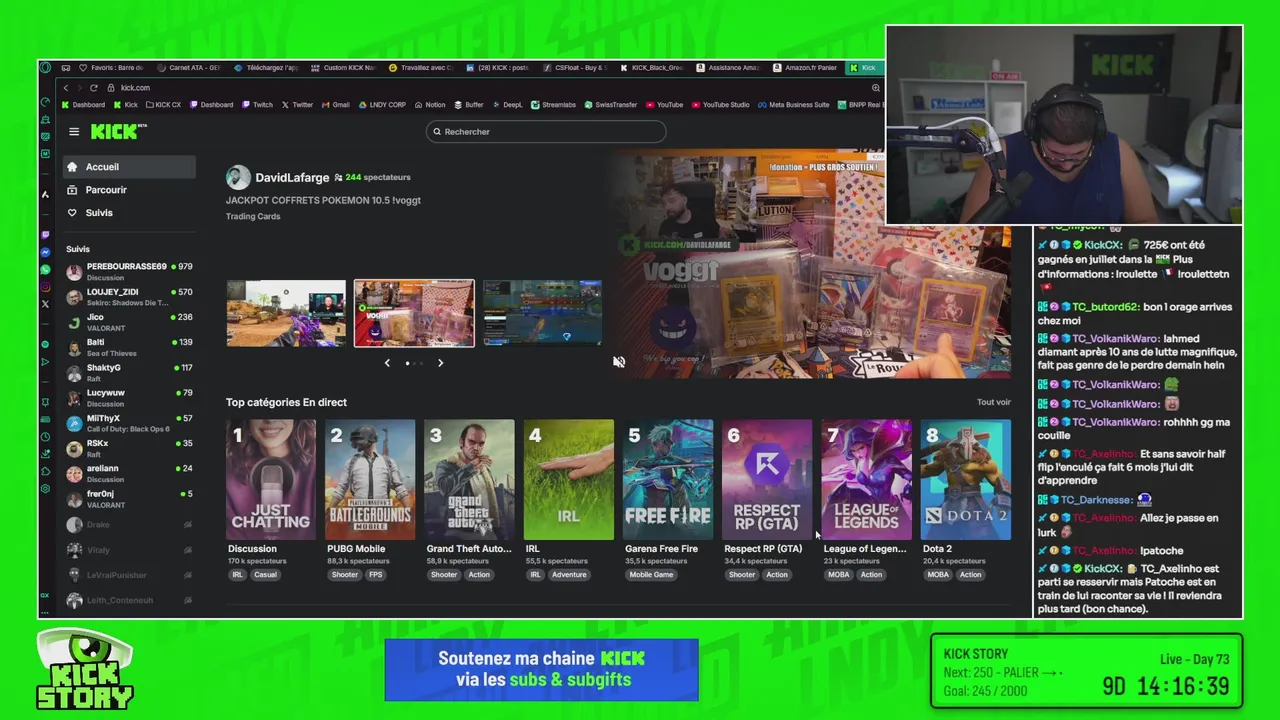Click the FPS tag under PUBG Mobile
Image resolution: width=1280 pixels, height=720 pixels.
pyautogui.click(x=375, y=575)
